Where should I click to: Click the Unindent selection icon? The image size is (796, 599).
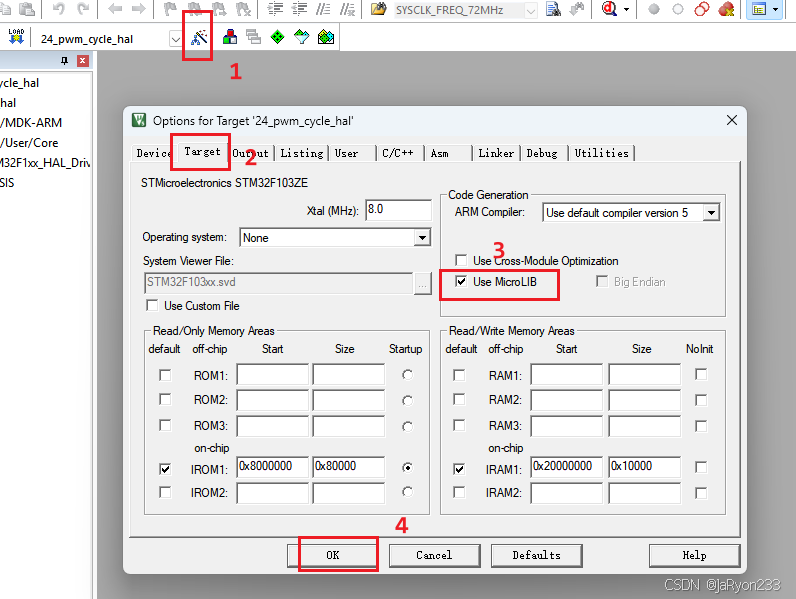point(299,9)
